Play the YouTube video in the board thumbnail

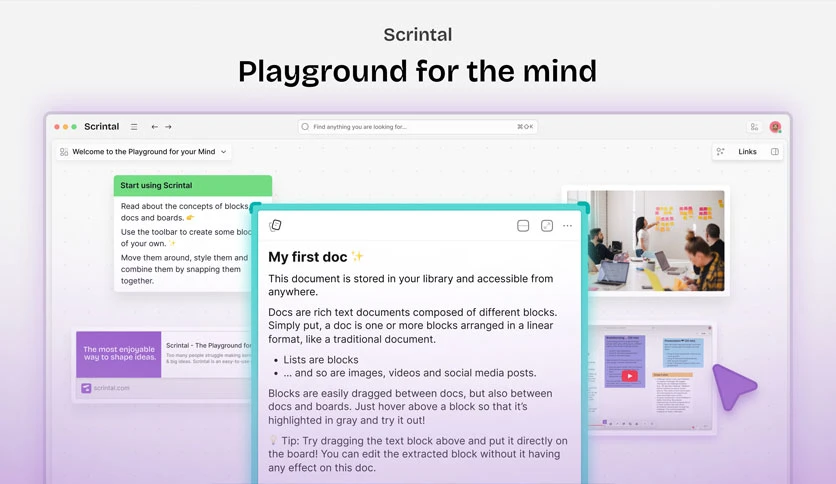pyautogui.click(x=629, y=376)
